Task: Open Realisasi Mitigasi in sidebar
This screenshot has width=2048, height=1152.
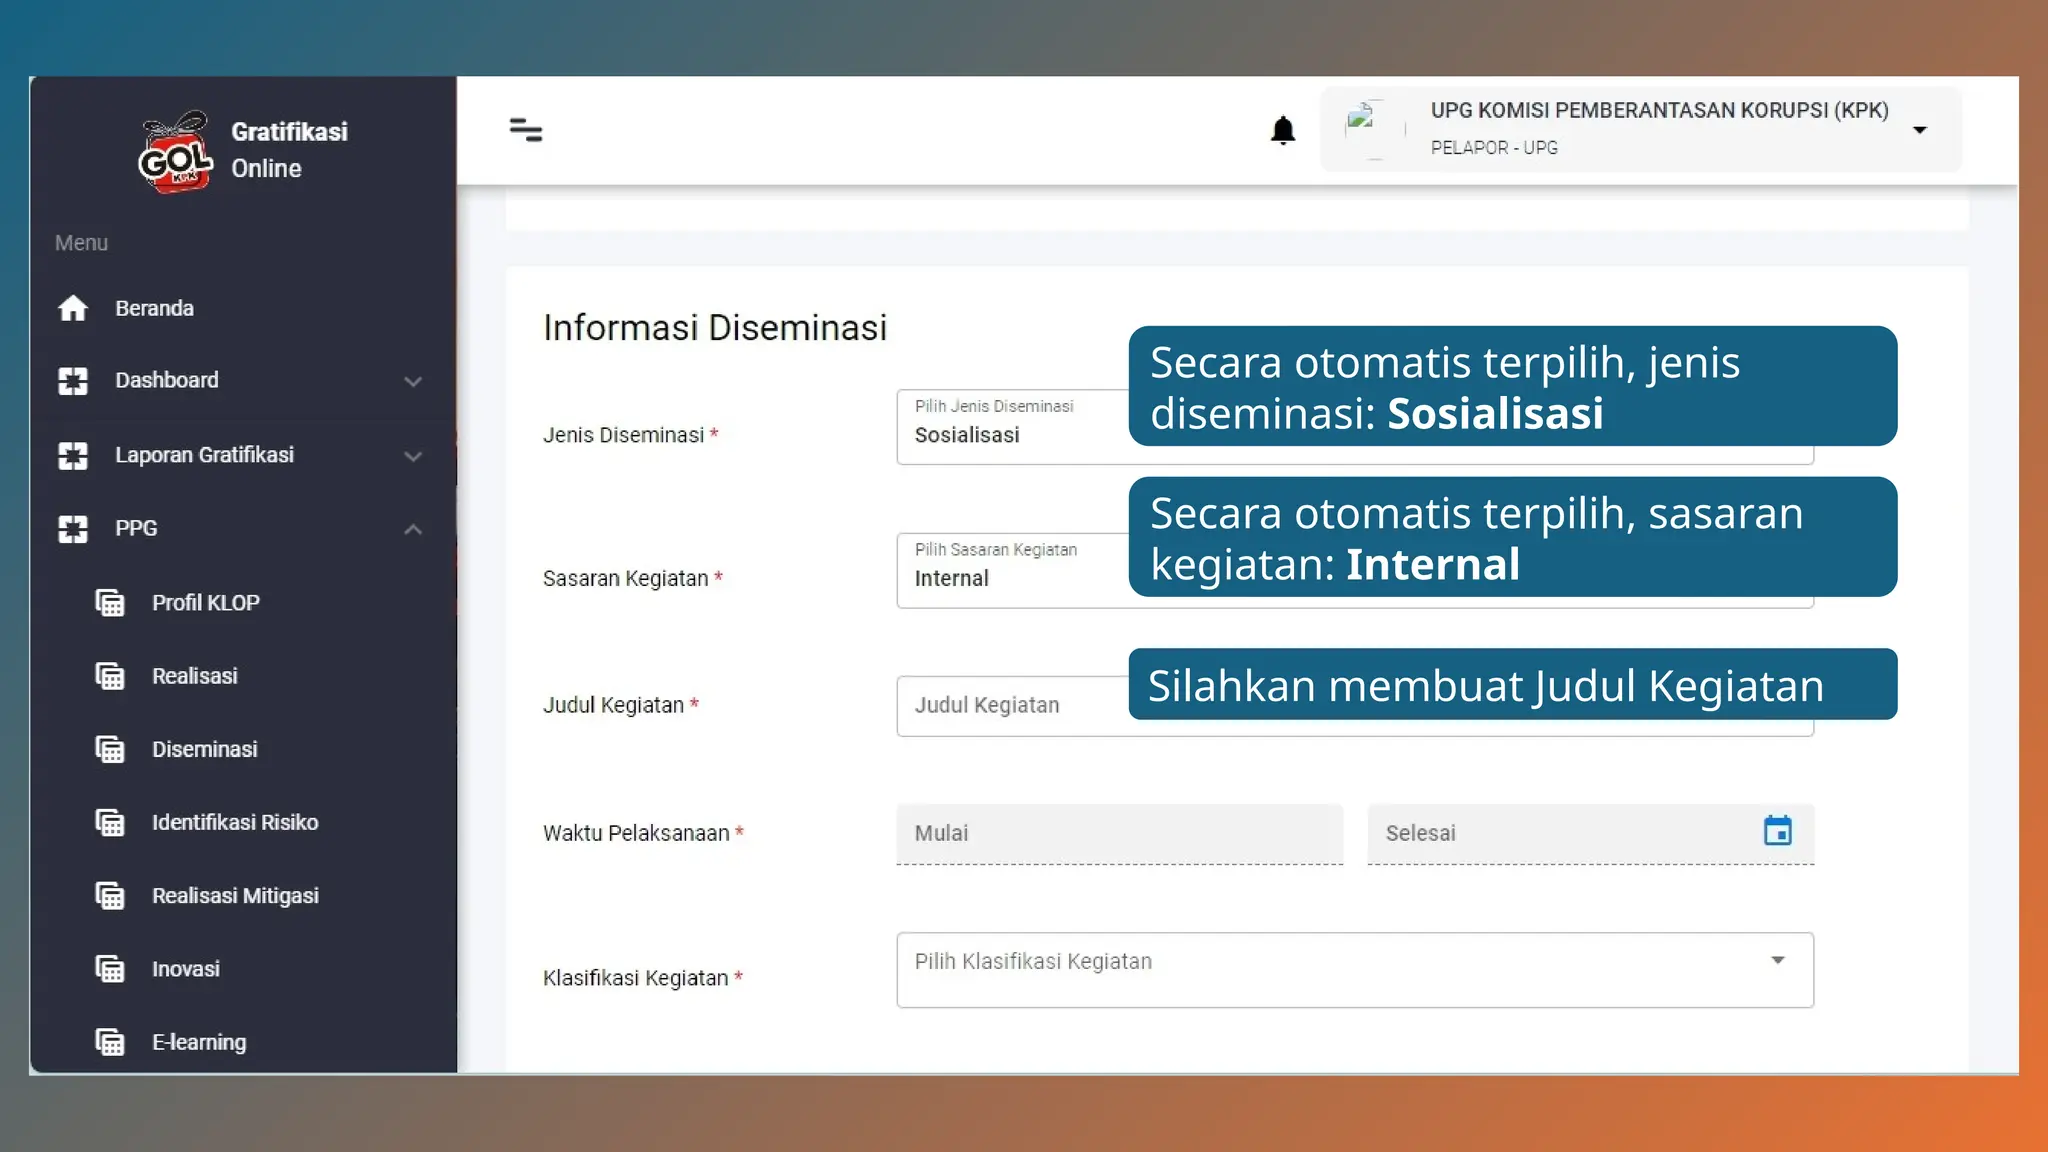Action: click(x=234, y=896)
